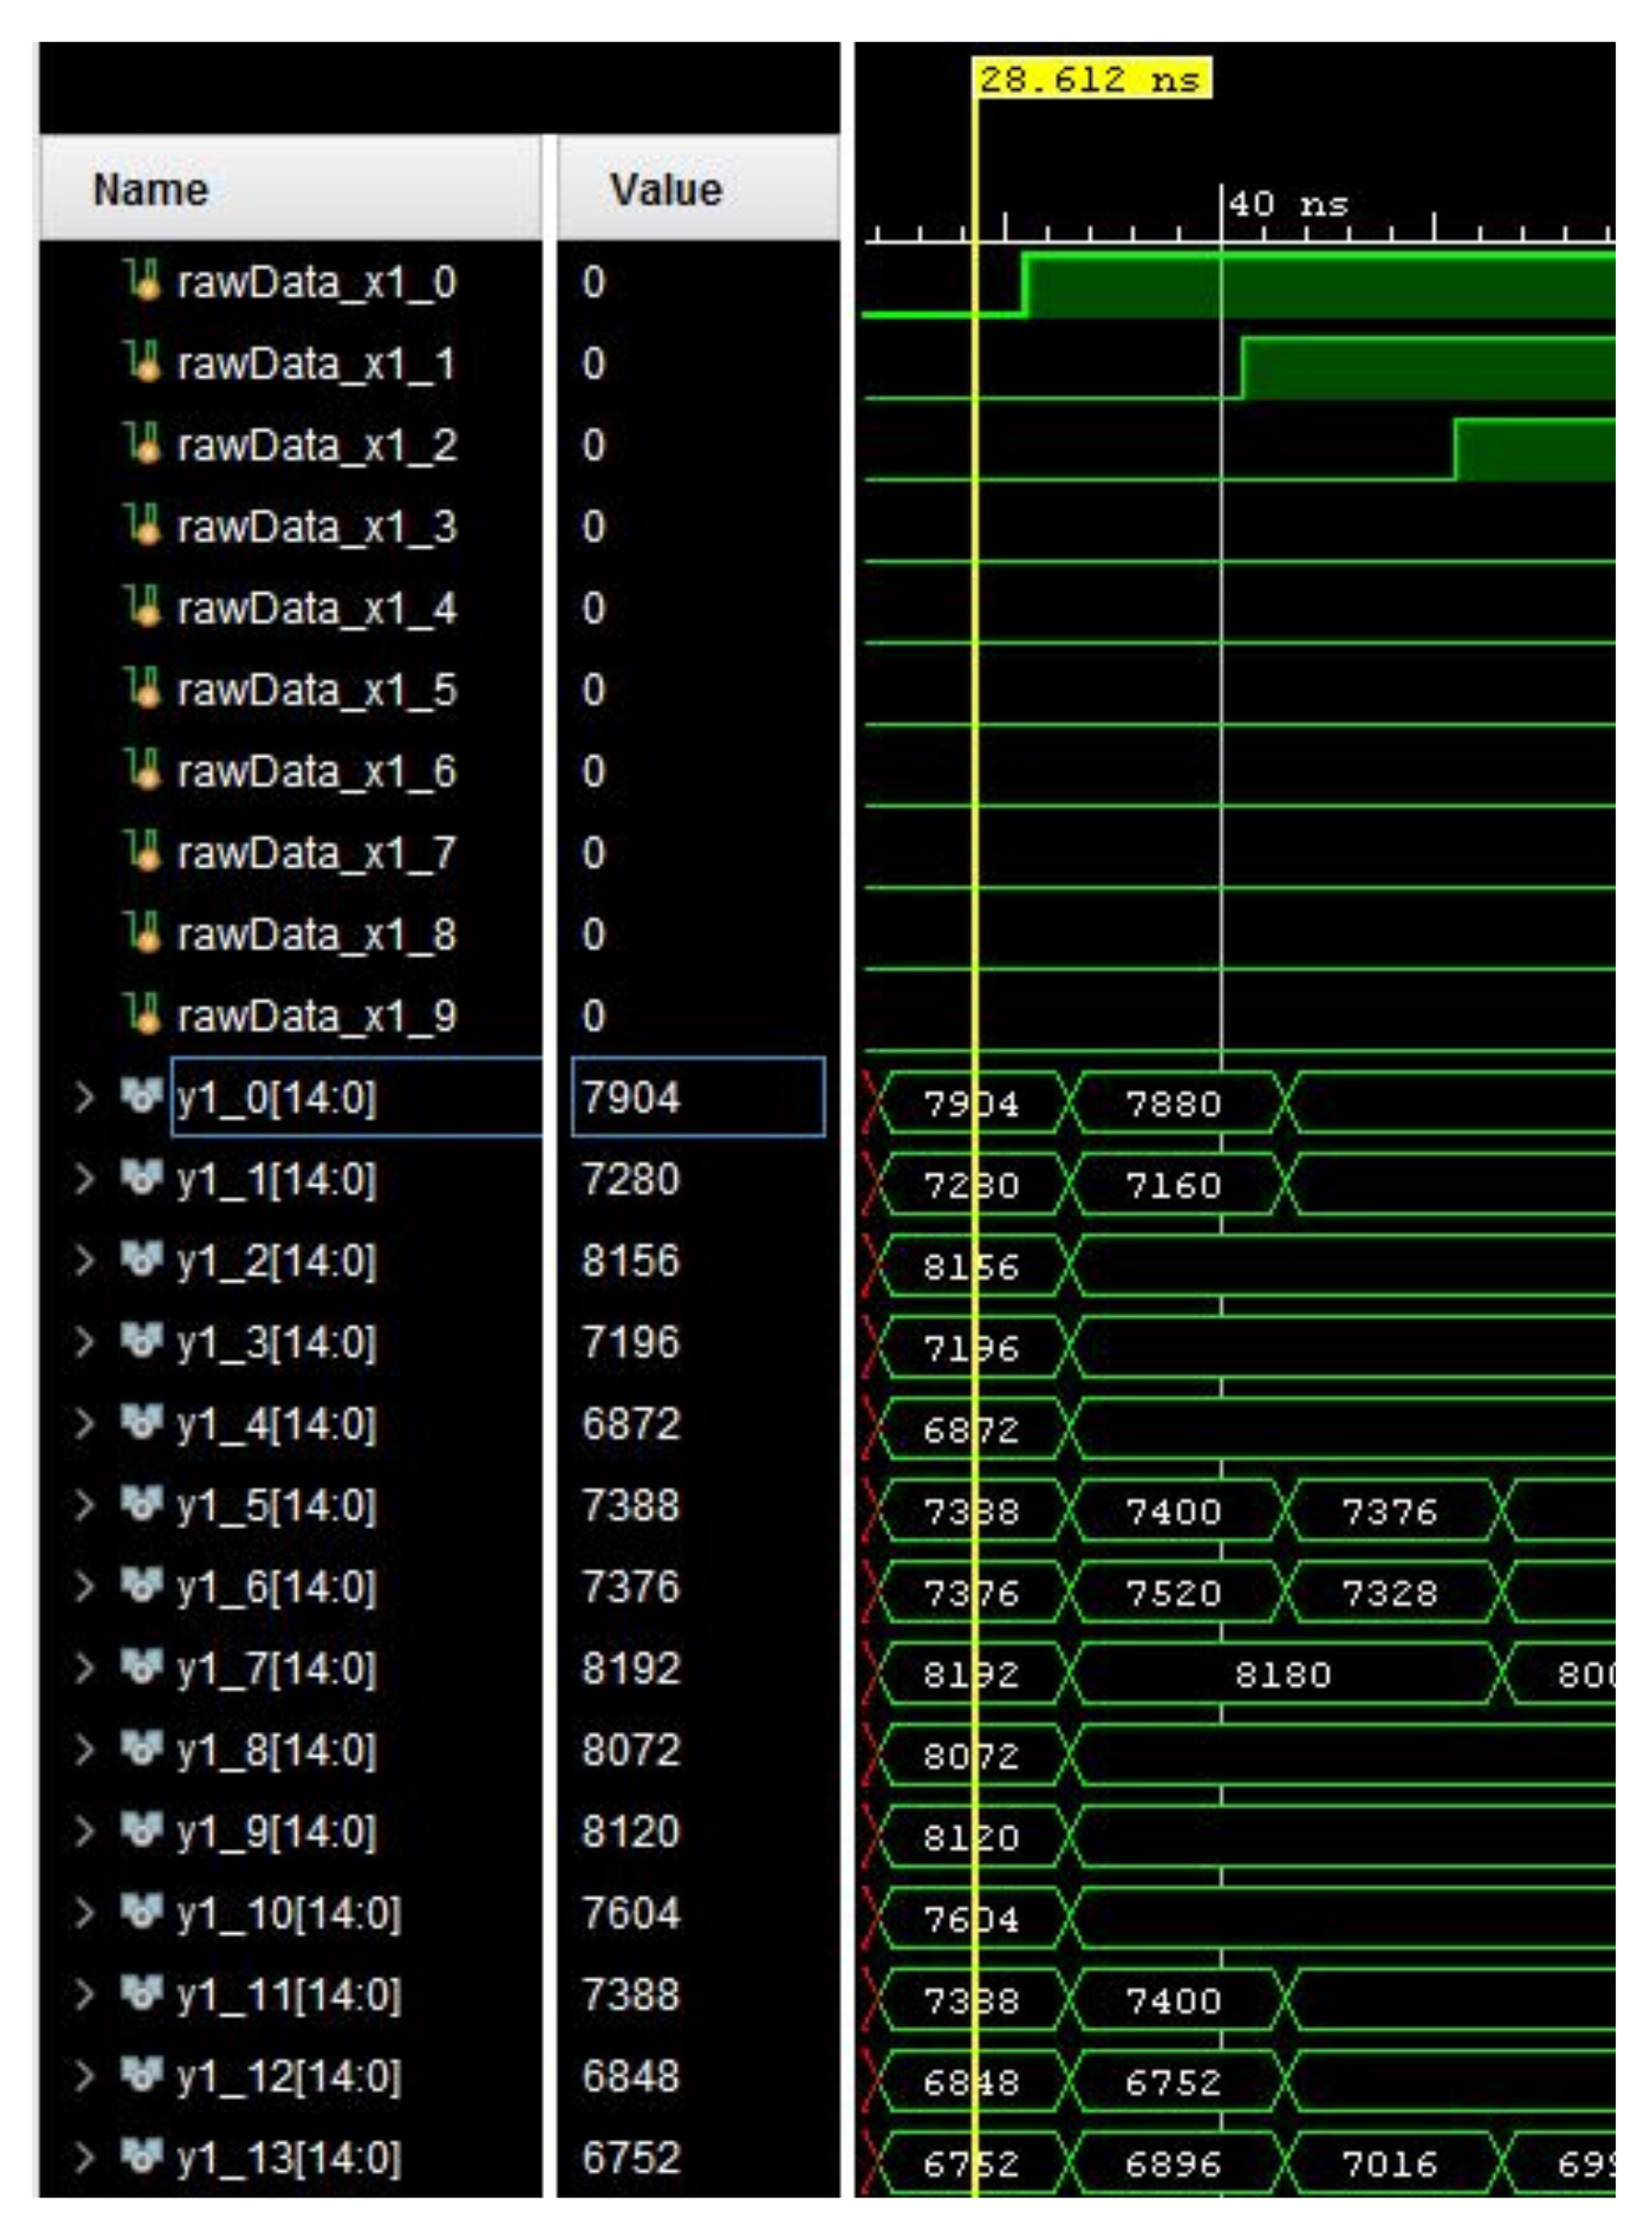Click the signal icon beside rawData_x1_7

click(x=143, y=852)
